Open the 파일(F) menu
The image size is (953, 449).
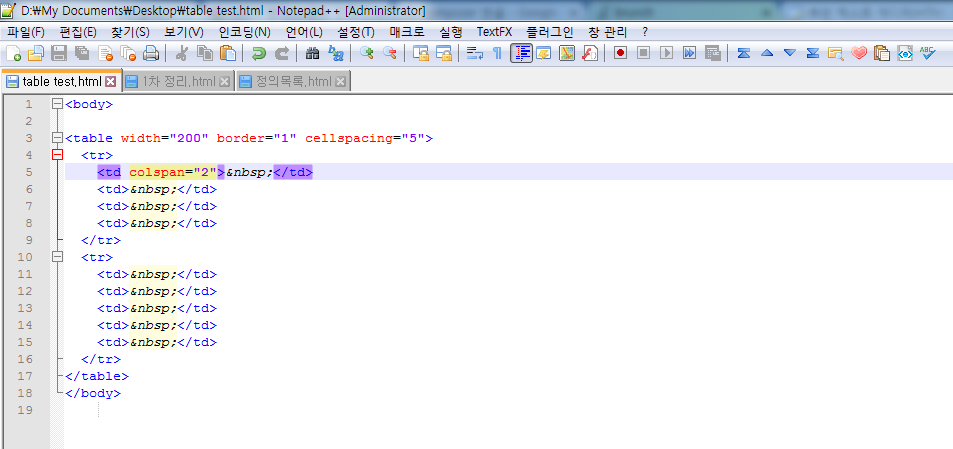tap(26, 32)
